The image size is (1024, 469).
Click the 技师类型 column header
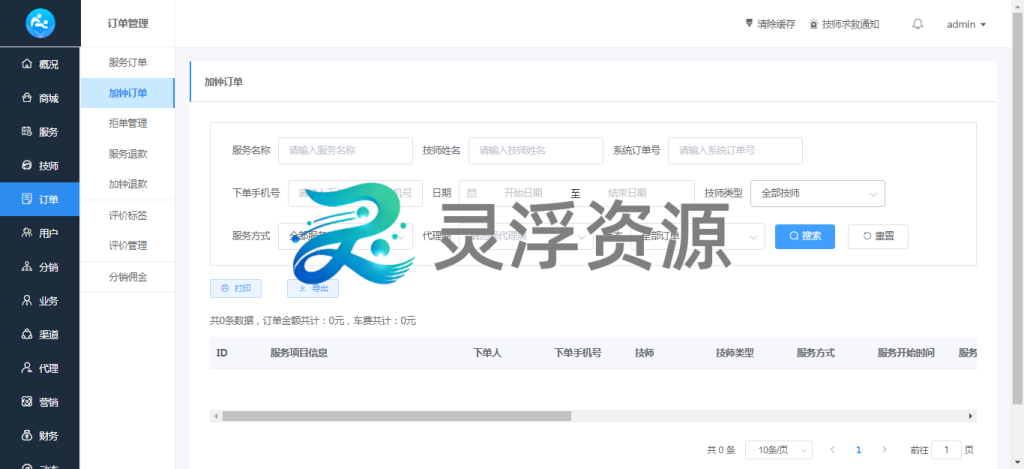click(735, 353)
